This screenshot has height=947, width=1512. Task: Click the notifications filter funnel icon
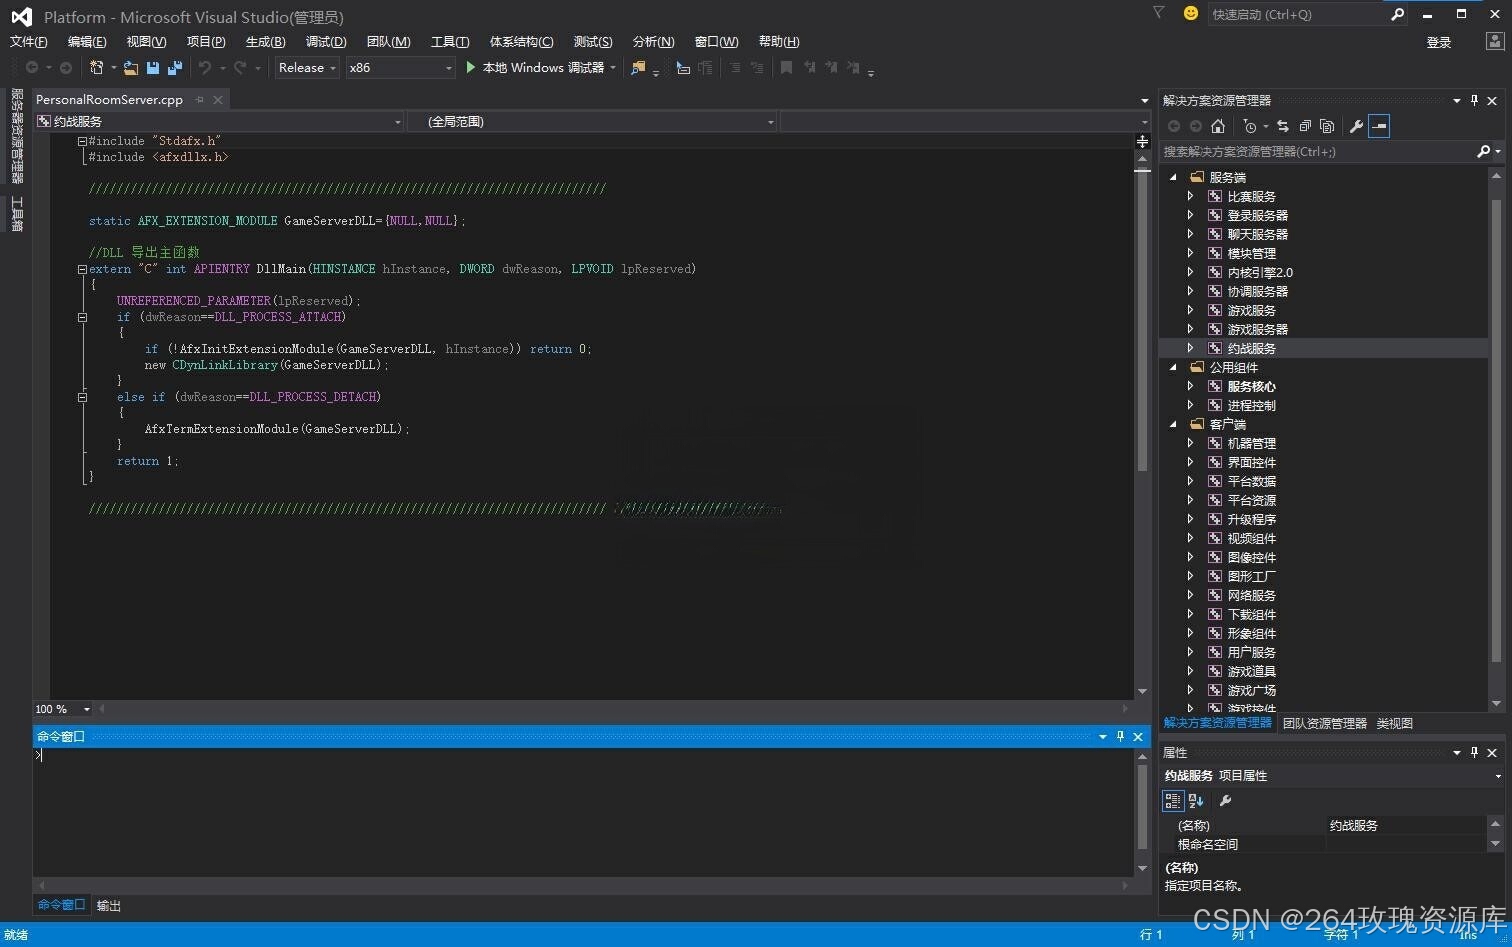[x=1158, y=13]
